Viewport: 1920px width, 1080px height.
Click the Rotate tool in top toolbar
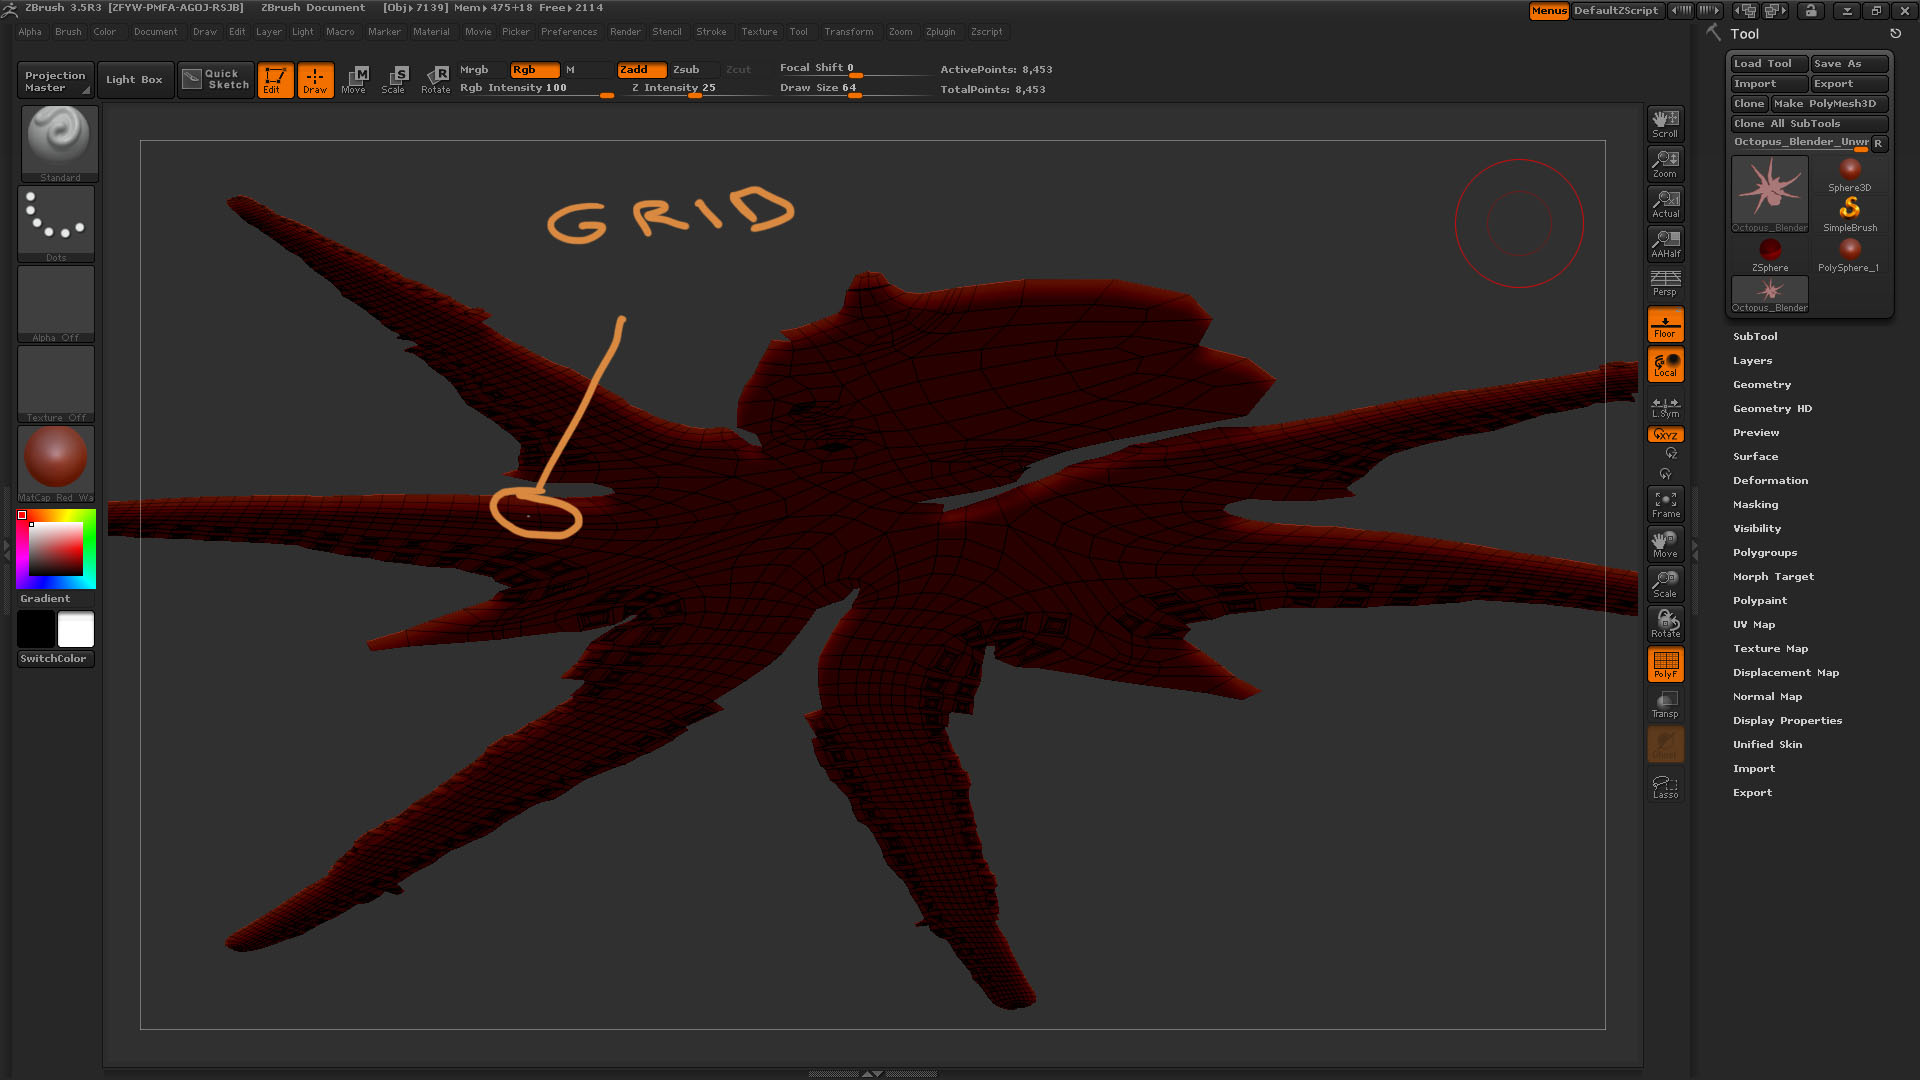[436, 79]
